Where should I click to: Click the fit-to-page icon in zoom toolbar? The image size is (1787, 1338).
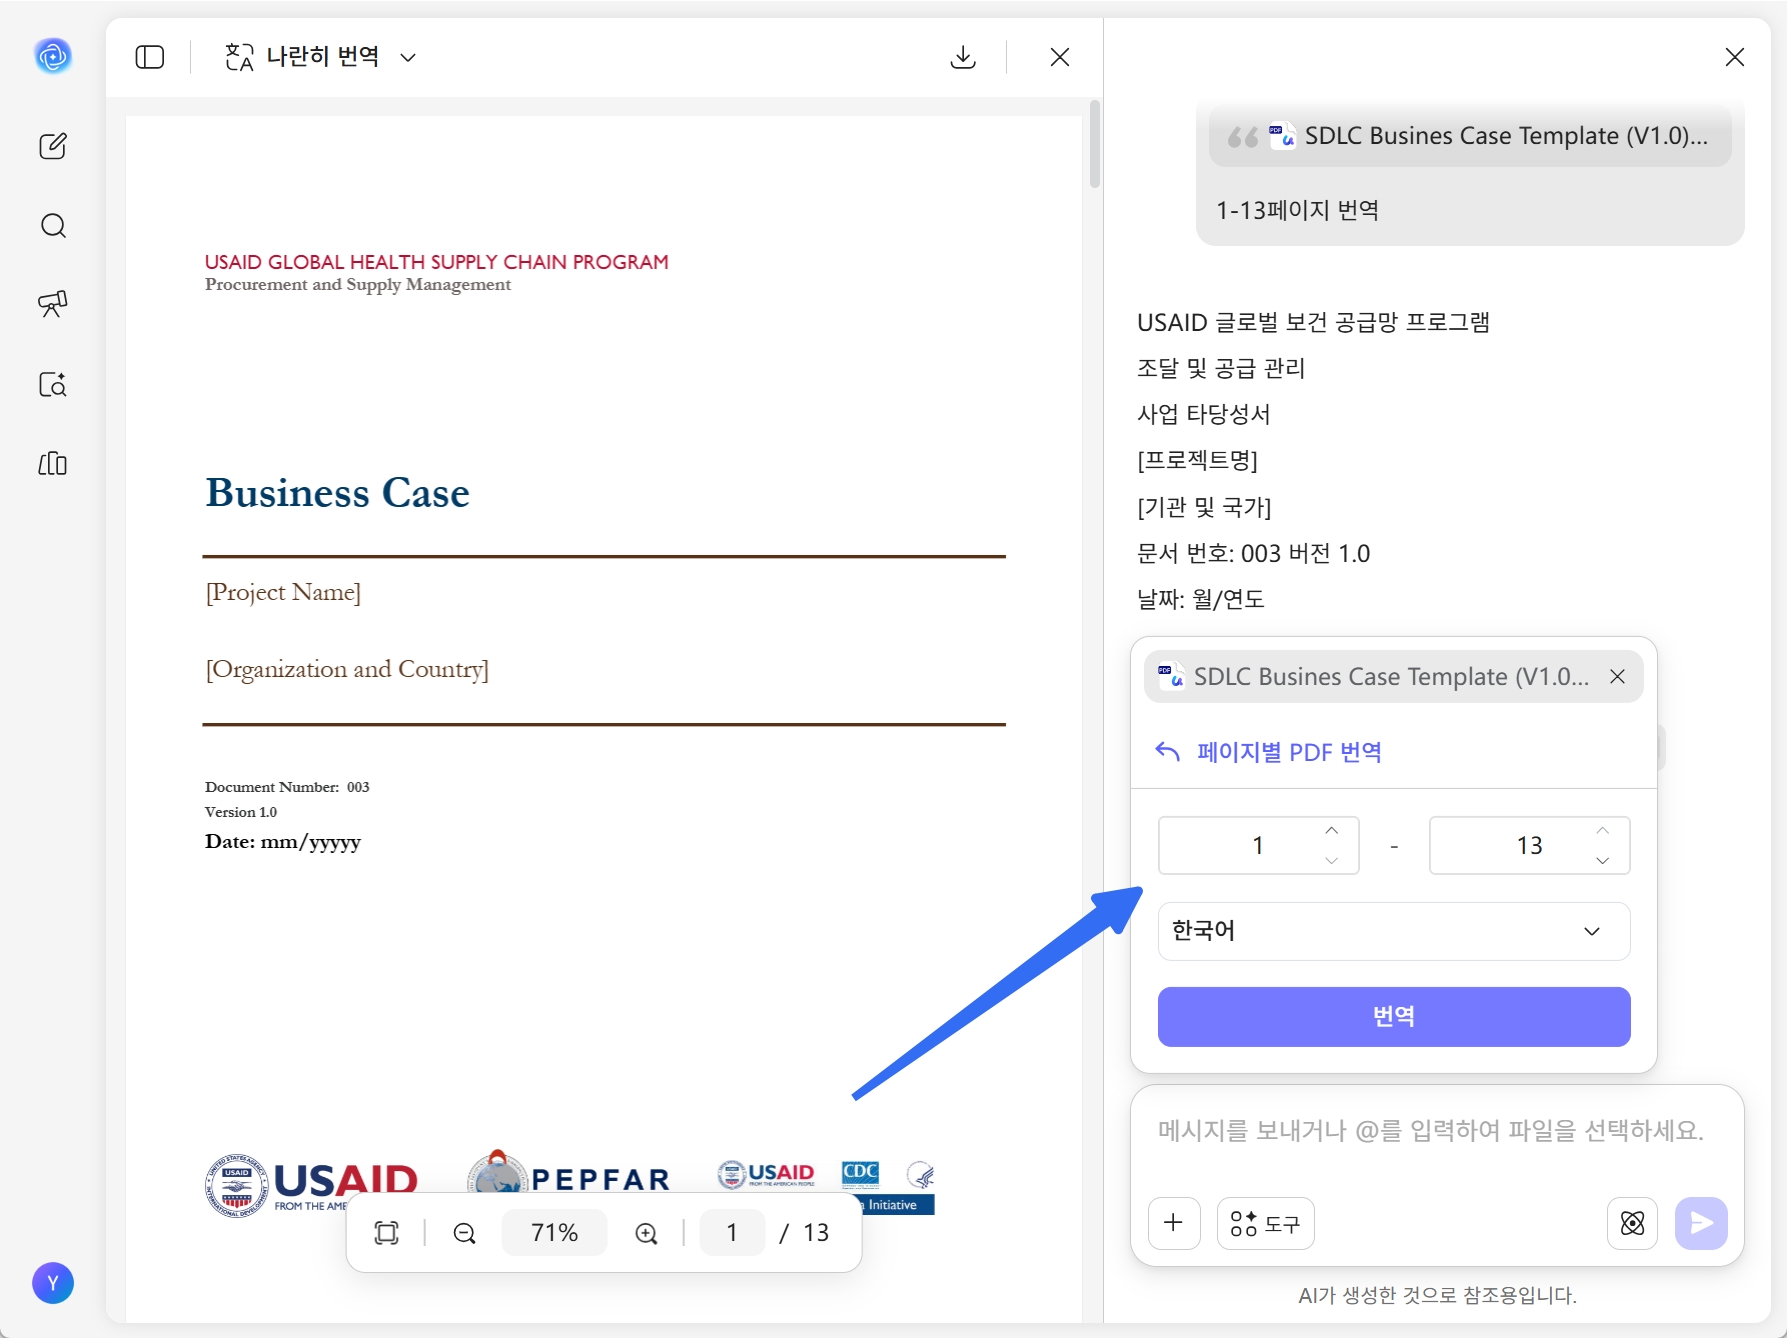[387, 1233]
